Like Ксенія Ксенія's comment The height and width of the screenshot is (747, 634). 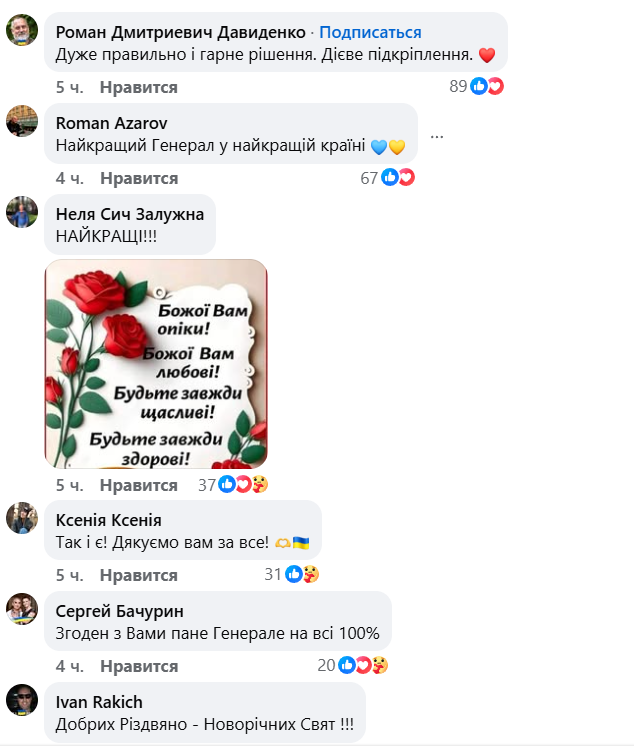click(139, 575)
